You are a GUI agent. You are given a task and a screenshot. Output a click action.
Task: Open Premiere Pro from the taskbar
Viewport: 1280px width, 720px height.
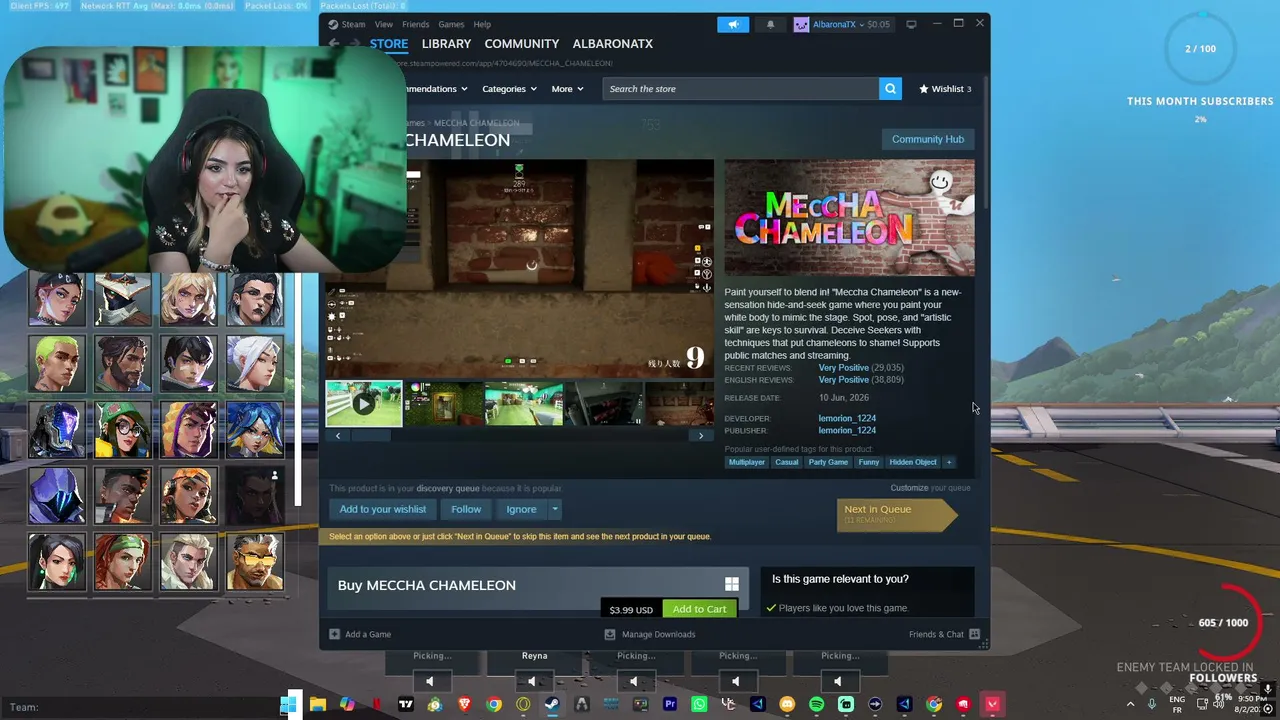(x=670, y=704)
